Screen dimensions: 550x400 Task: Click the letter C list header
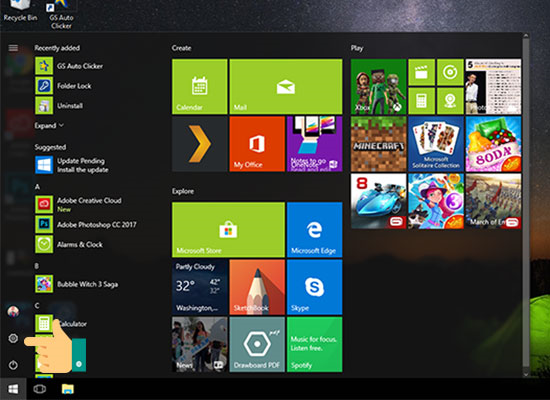pos(37,306)
